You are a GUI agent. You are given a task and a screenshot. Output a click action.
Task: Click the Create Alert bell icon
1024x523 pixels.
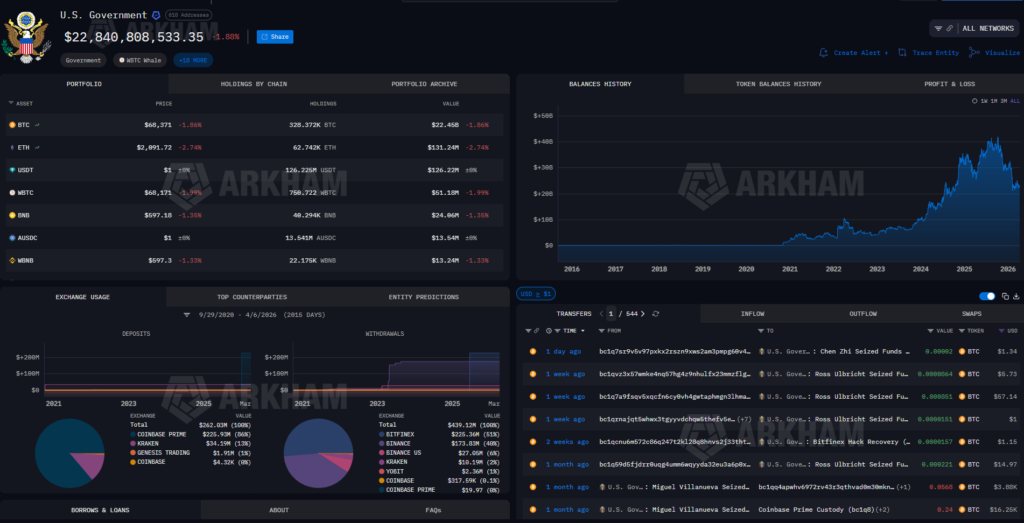(x=824, y=52)
